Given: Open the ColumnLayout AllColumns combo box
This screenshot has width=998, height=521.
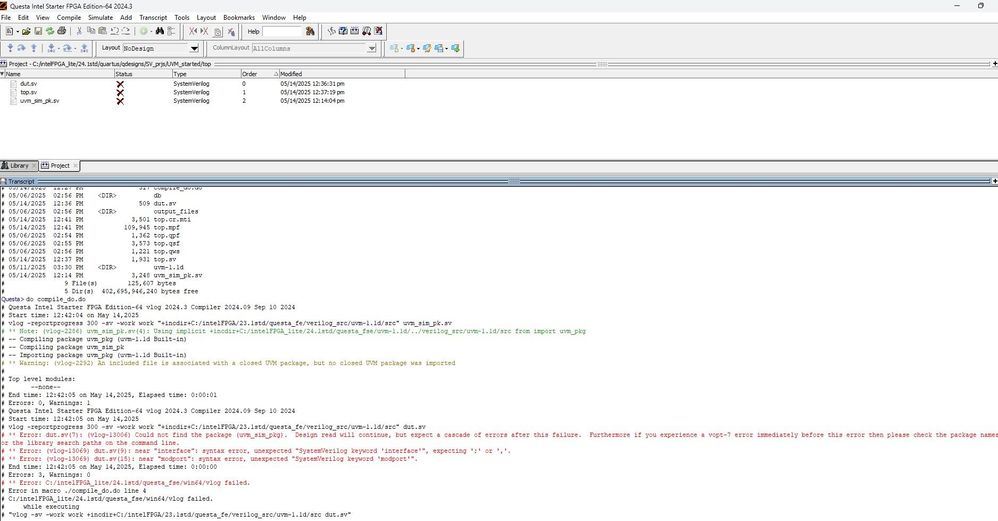Looking at the screenshot, I should [314, 48].
